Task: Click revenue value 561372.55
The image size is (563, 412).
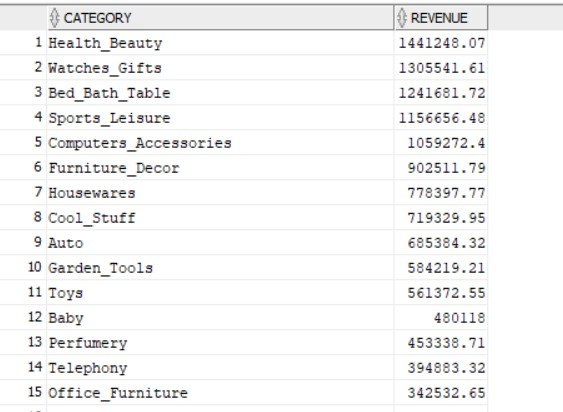Action: click(x=446, y=293)
